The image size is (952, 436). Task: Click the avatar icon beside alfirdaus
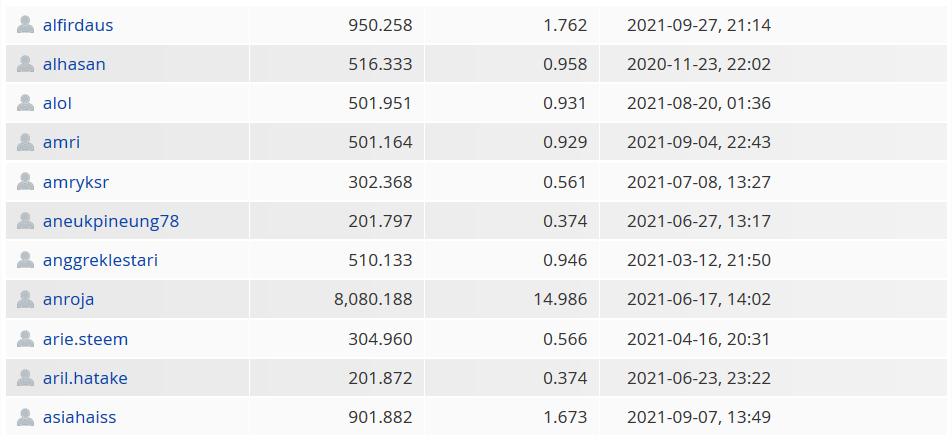click(26, 25)
